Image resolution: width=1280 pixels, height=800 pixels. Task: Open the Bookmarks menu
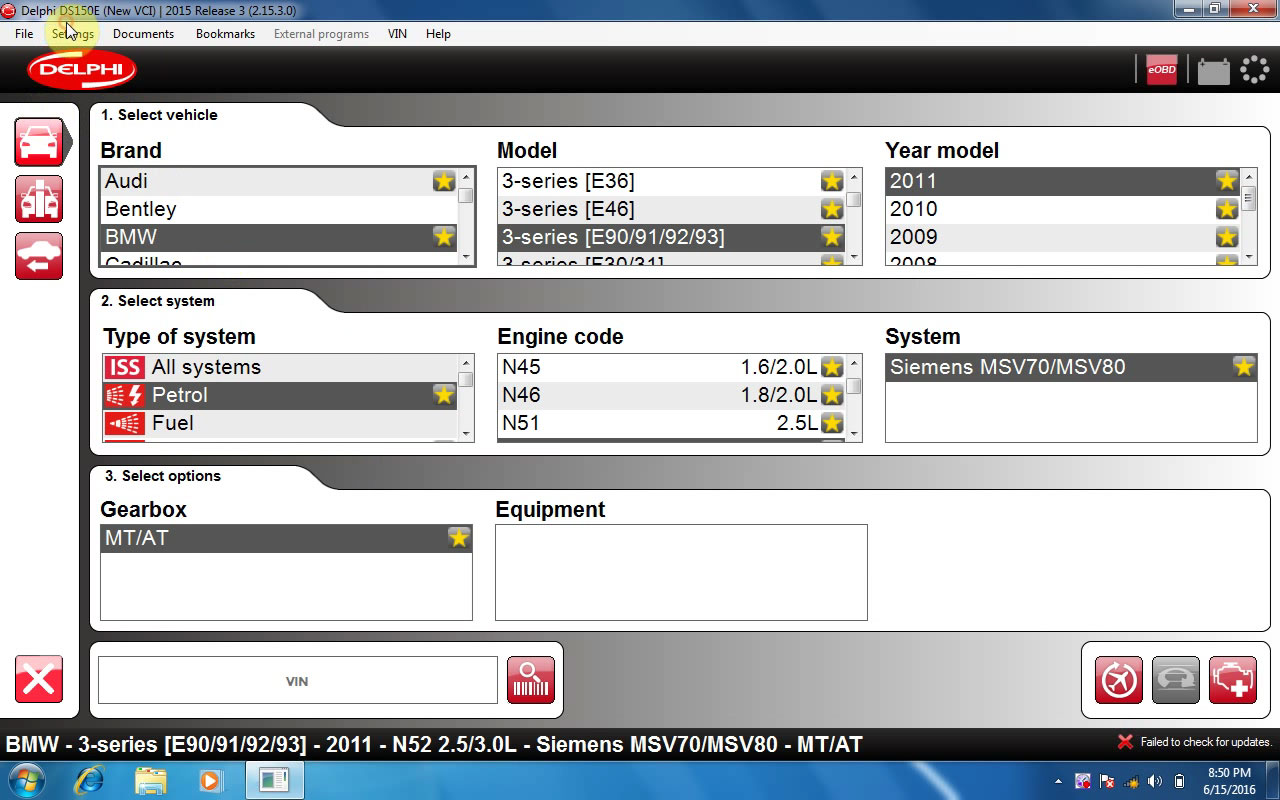(x=225, y=33)
